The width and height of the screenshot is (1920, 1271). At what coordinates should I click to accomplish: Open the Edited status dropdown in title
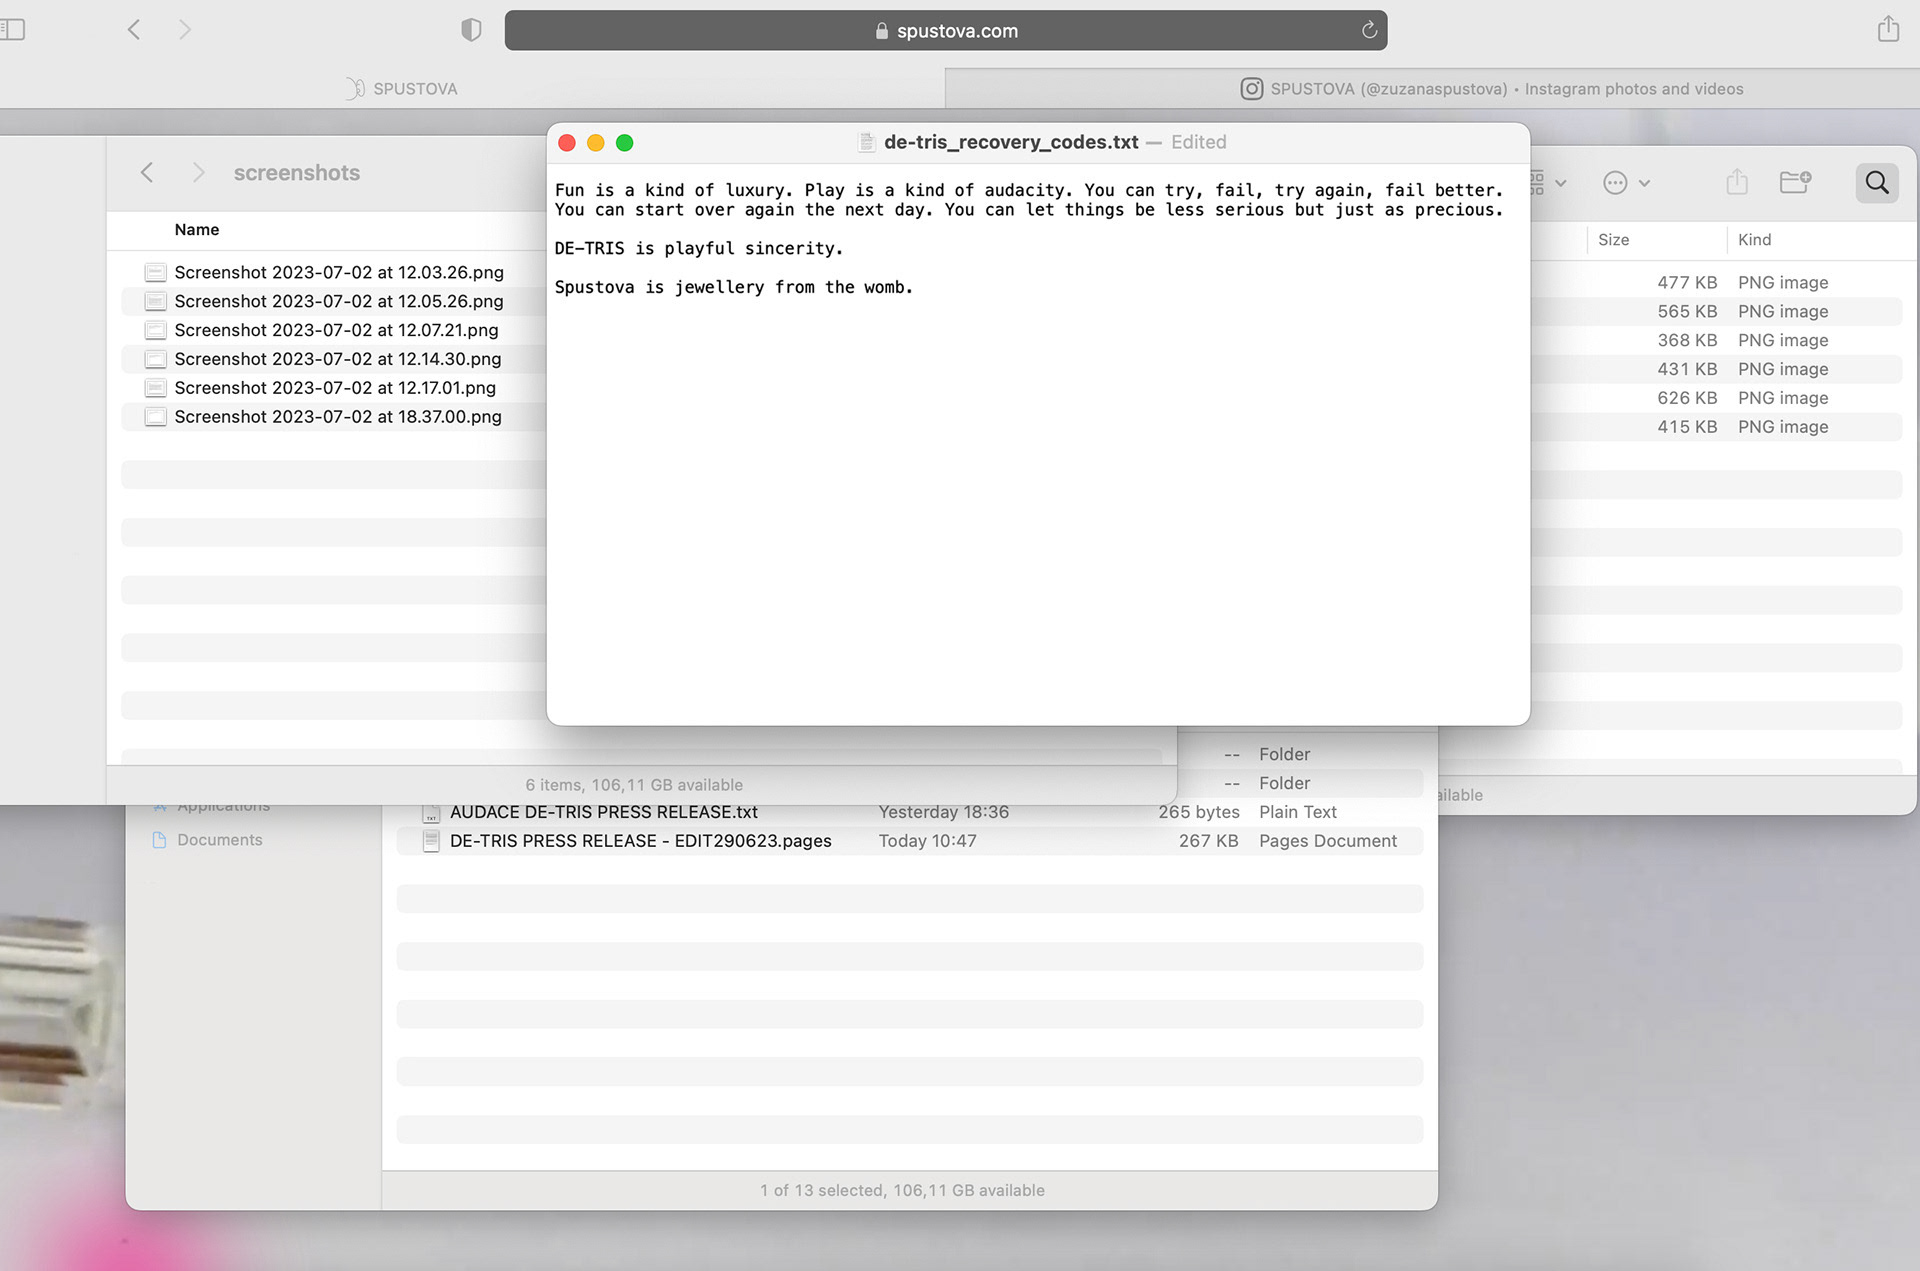point(1198,142)
